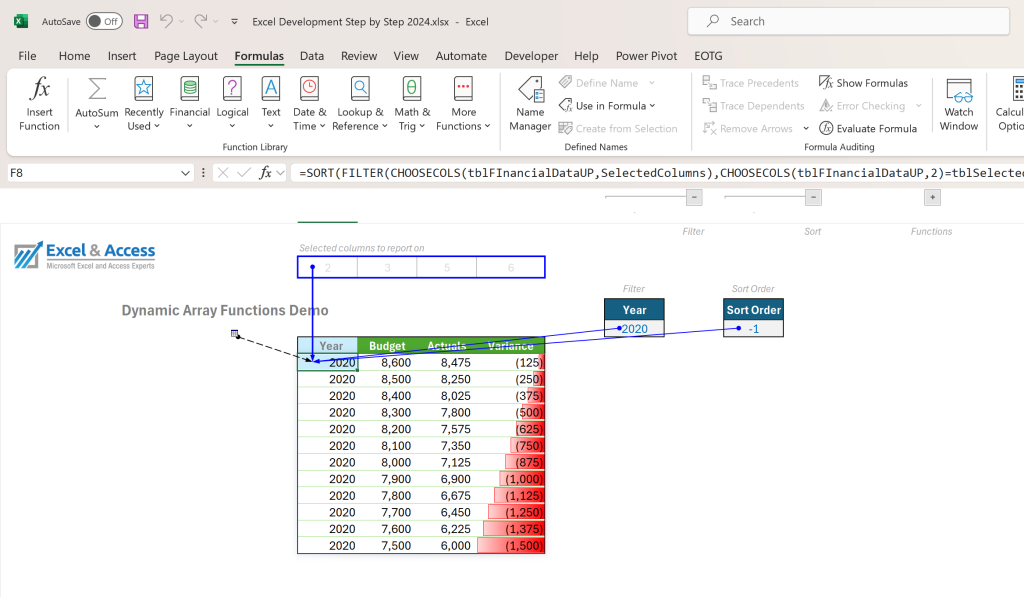This screenshot has width=1024, height=597.
Task: Open Evaluate Formula dialog
Action: click(x=868, y=129)
